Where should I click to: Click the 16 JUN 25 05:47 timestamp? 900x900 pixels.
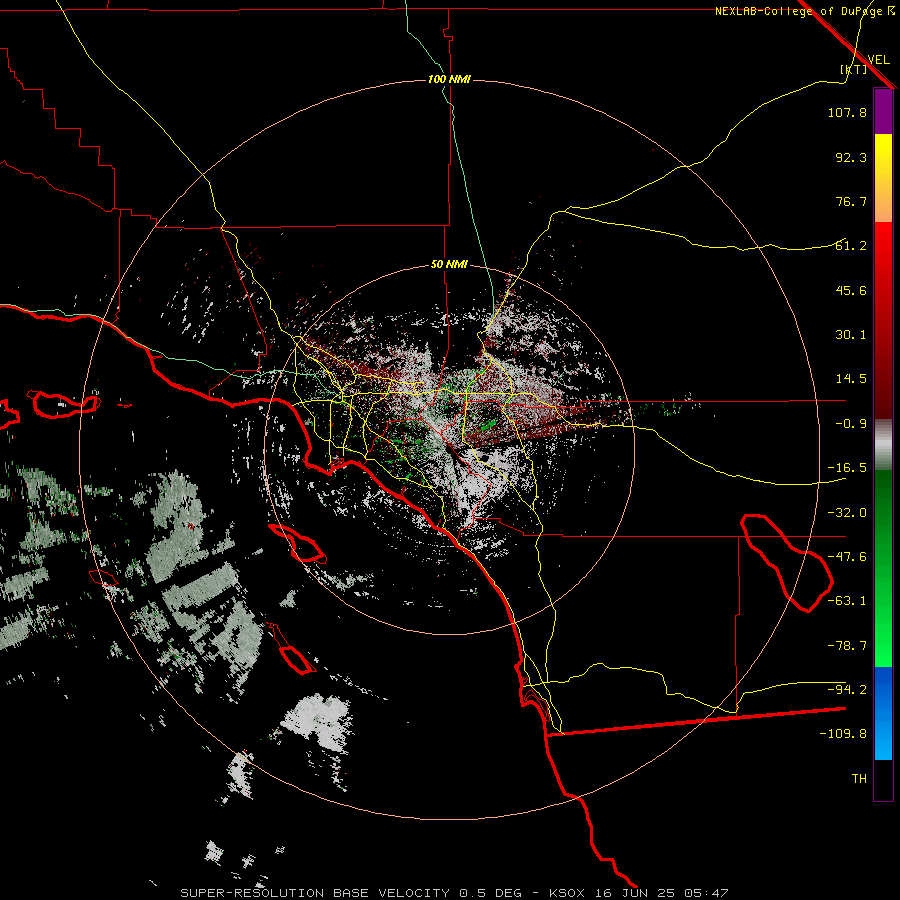(661, 893)
